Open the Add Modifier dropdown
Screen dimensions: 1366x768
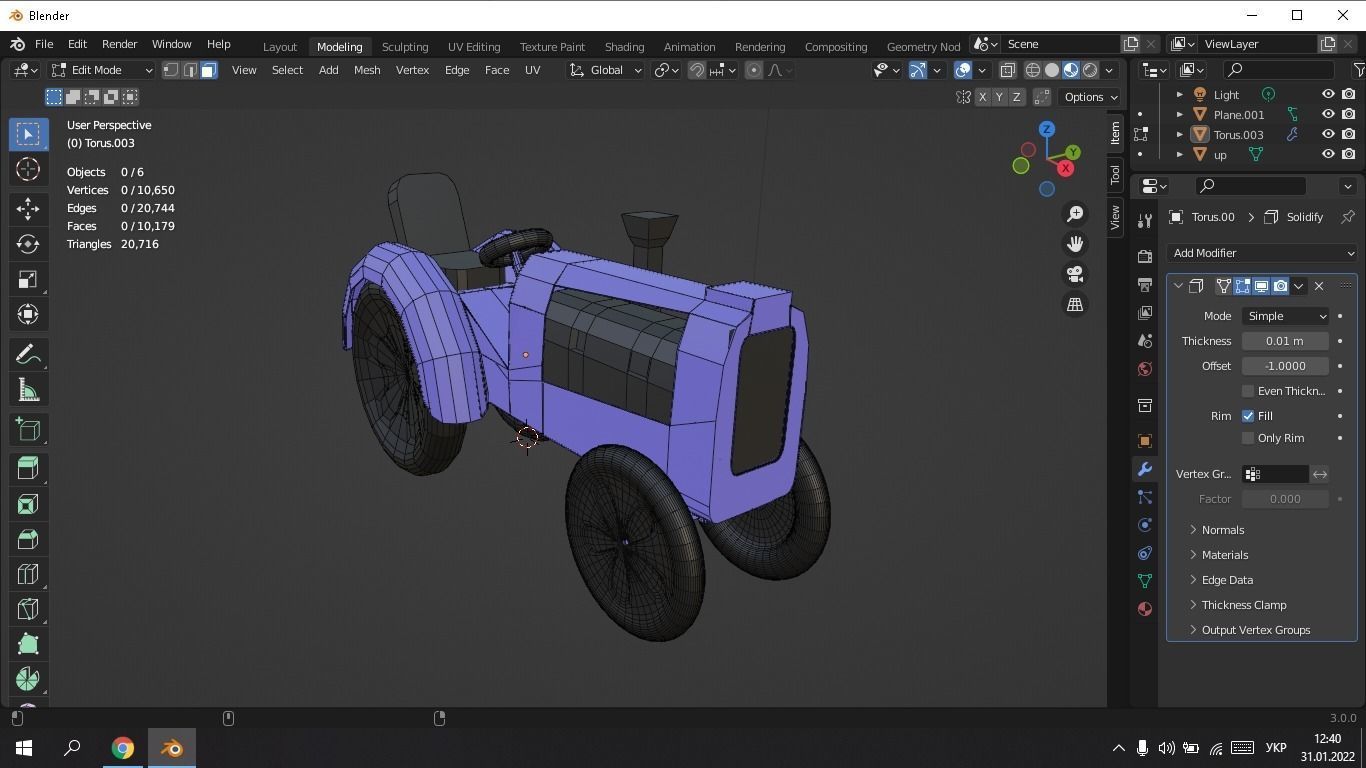coord(1263,253)
